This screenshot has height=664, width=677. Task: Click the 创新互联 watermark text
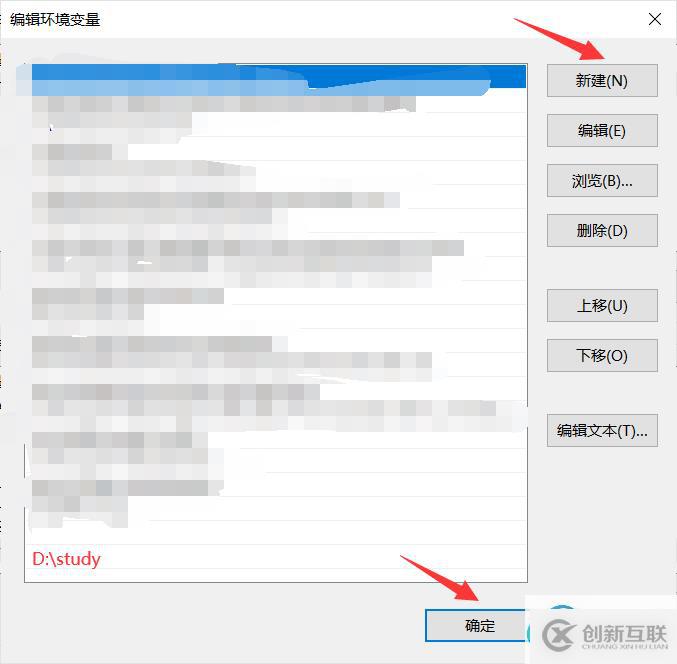(x=624, y=634)
